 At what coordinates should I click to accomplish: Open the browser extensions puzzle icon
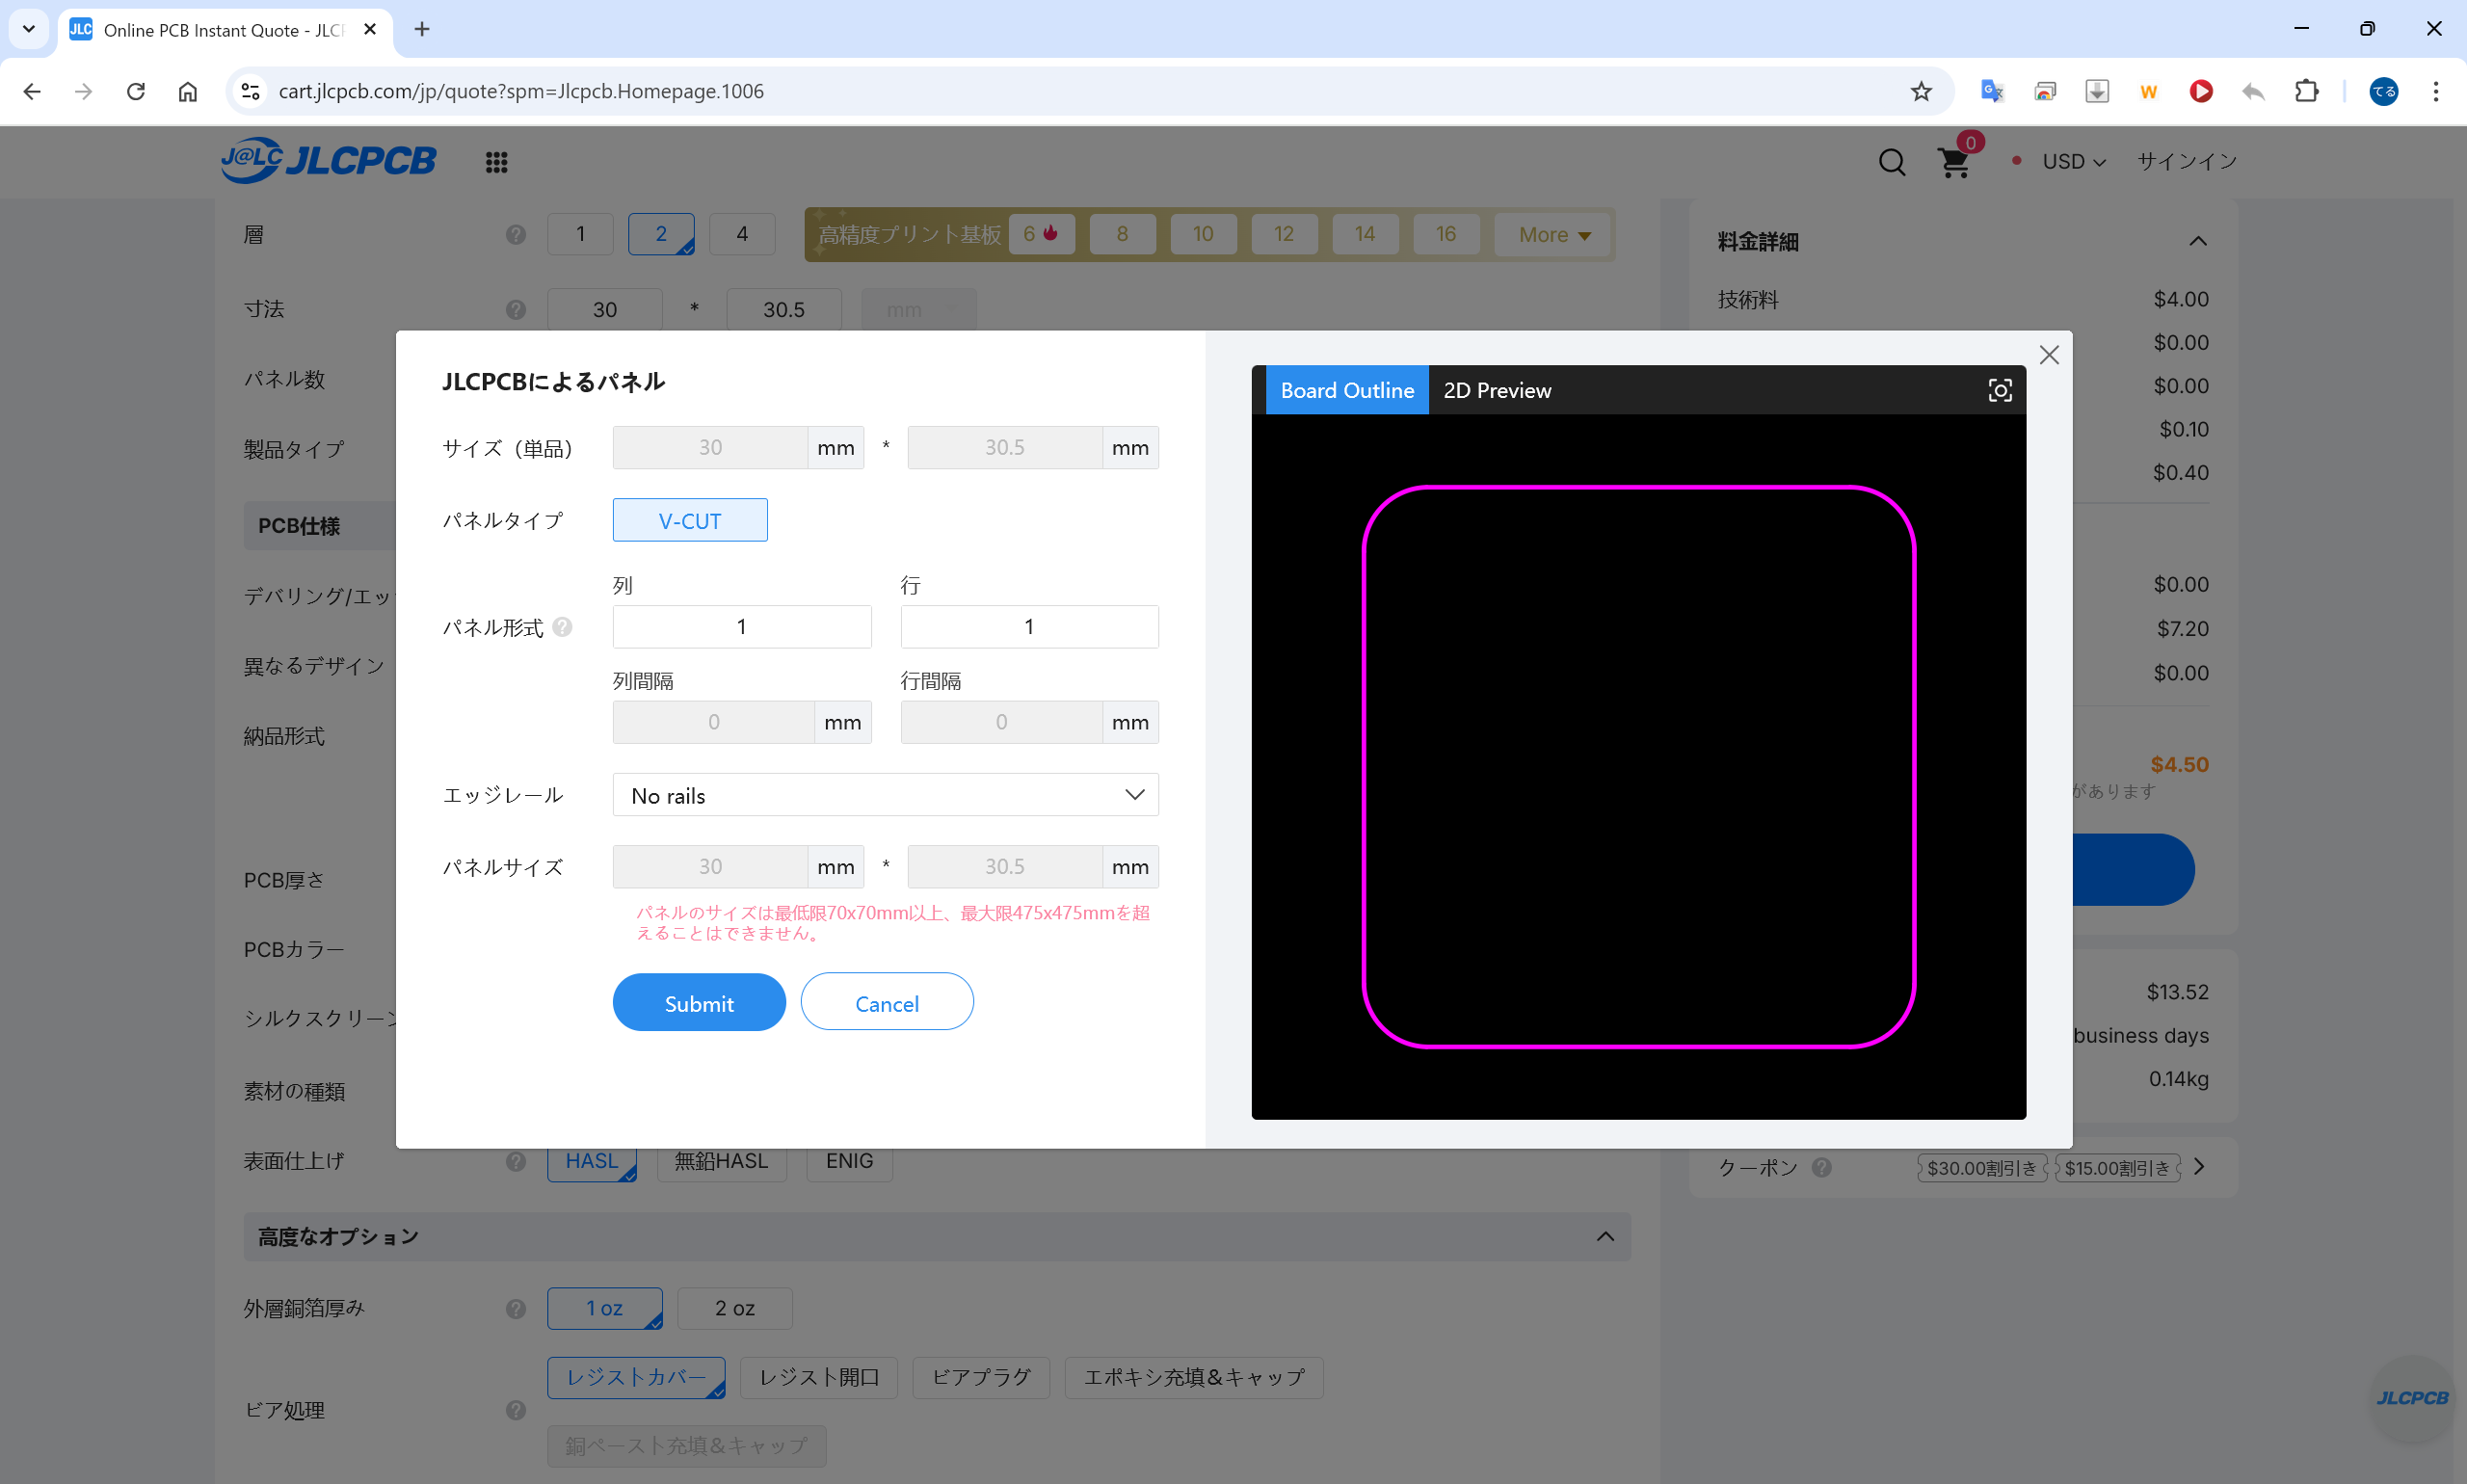point(2307,91)
